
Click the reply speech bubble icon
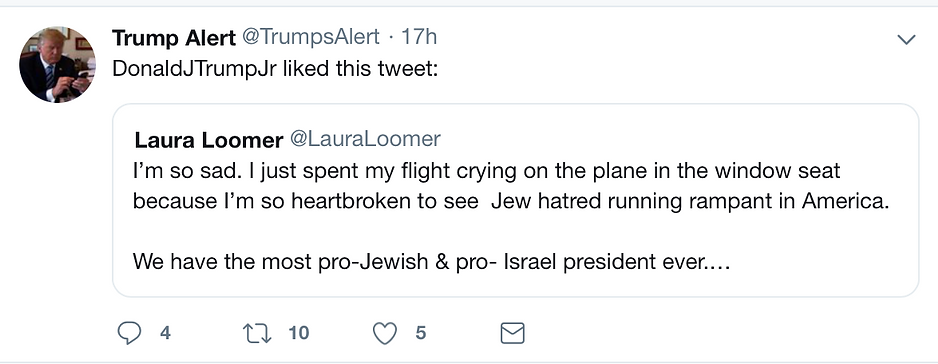click(129, 333)
